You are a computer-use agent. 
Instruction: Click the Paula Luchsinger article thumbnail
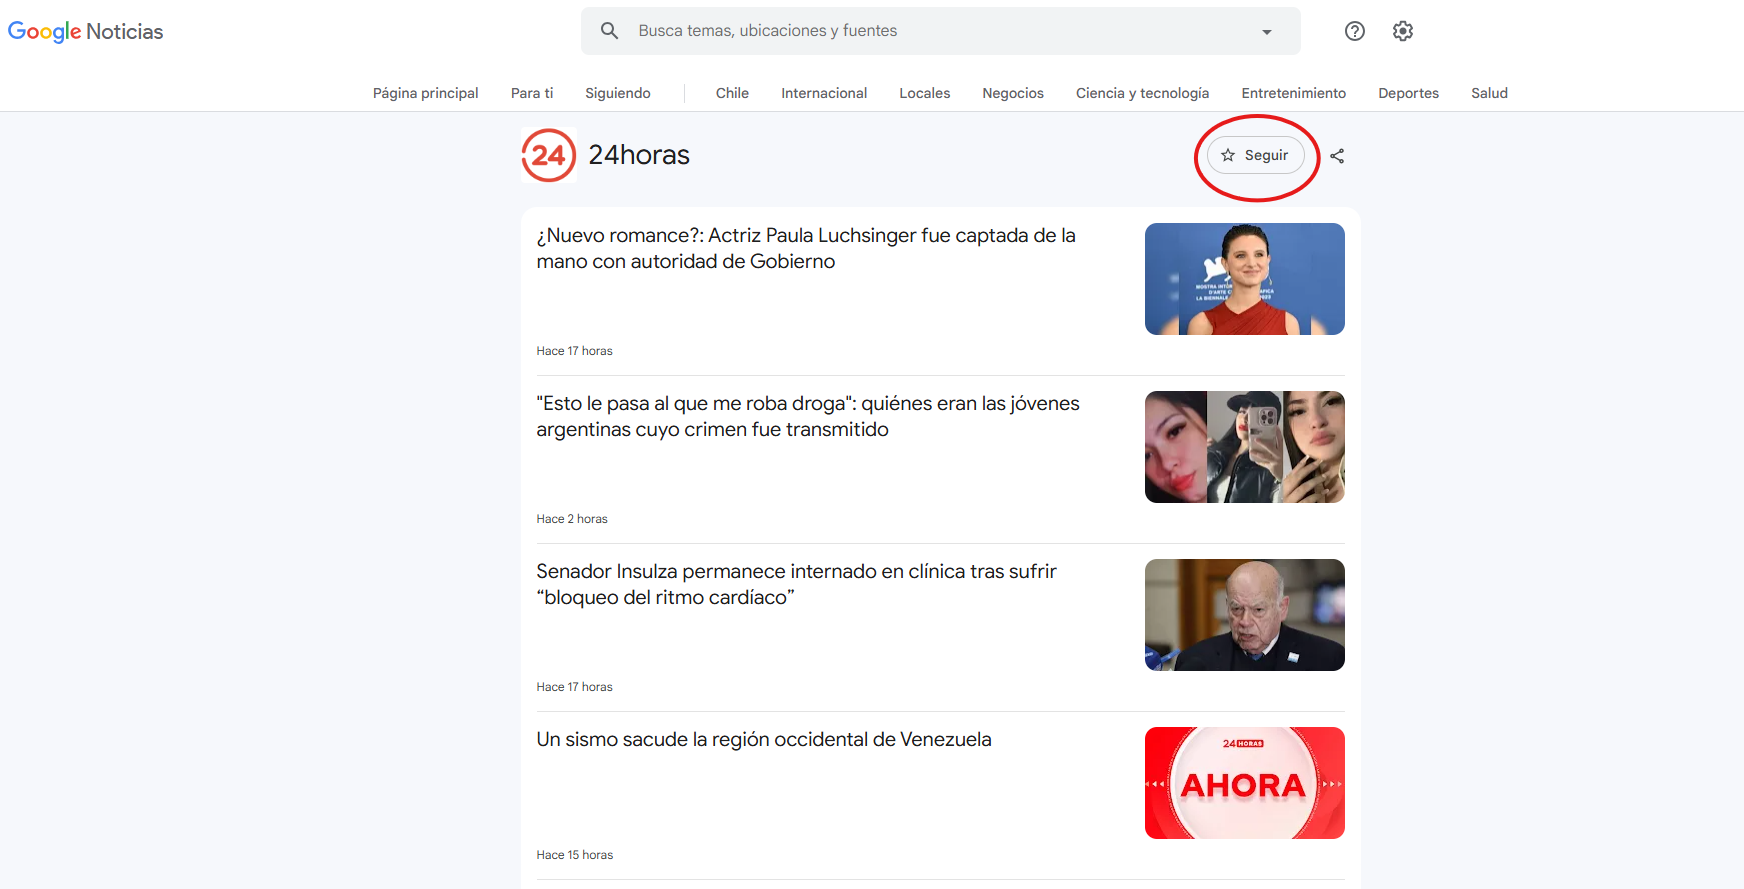pos(1245,279)
